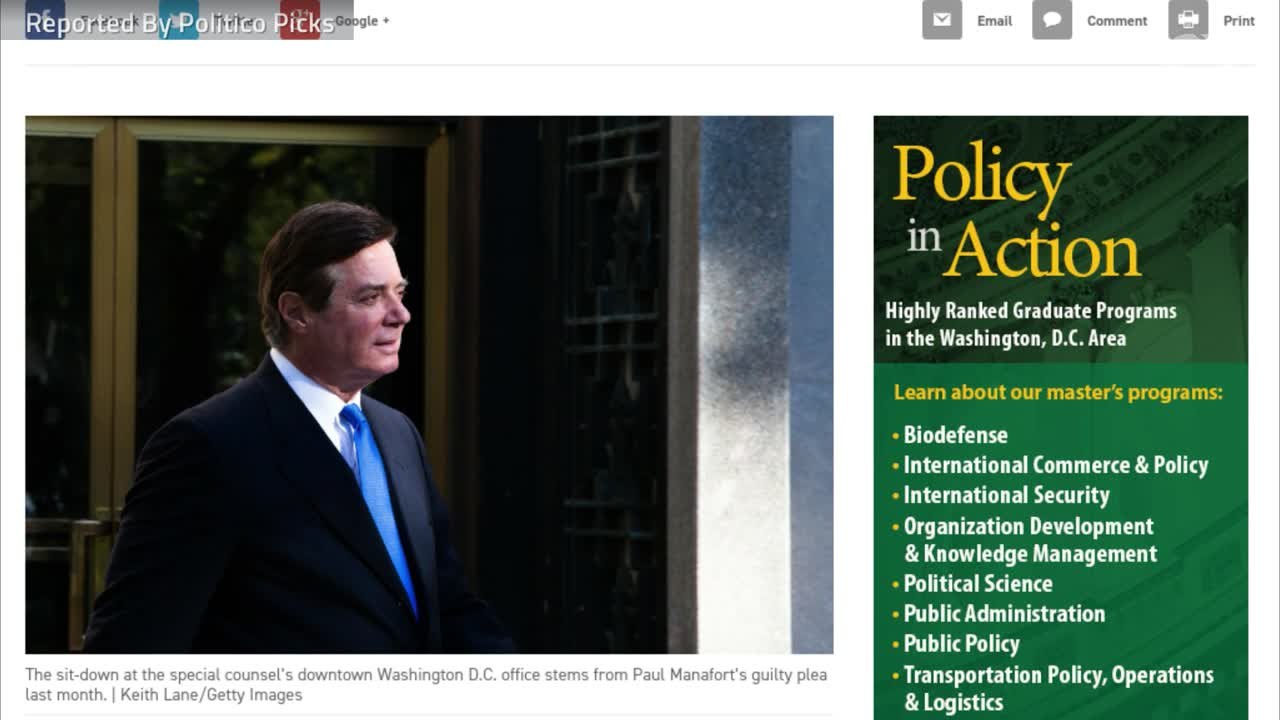Viewport: 1280px width, 720px height.
Task: Click the 'Print' text link
Action: (1239, 21)
